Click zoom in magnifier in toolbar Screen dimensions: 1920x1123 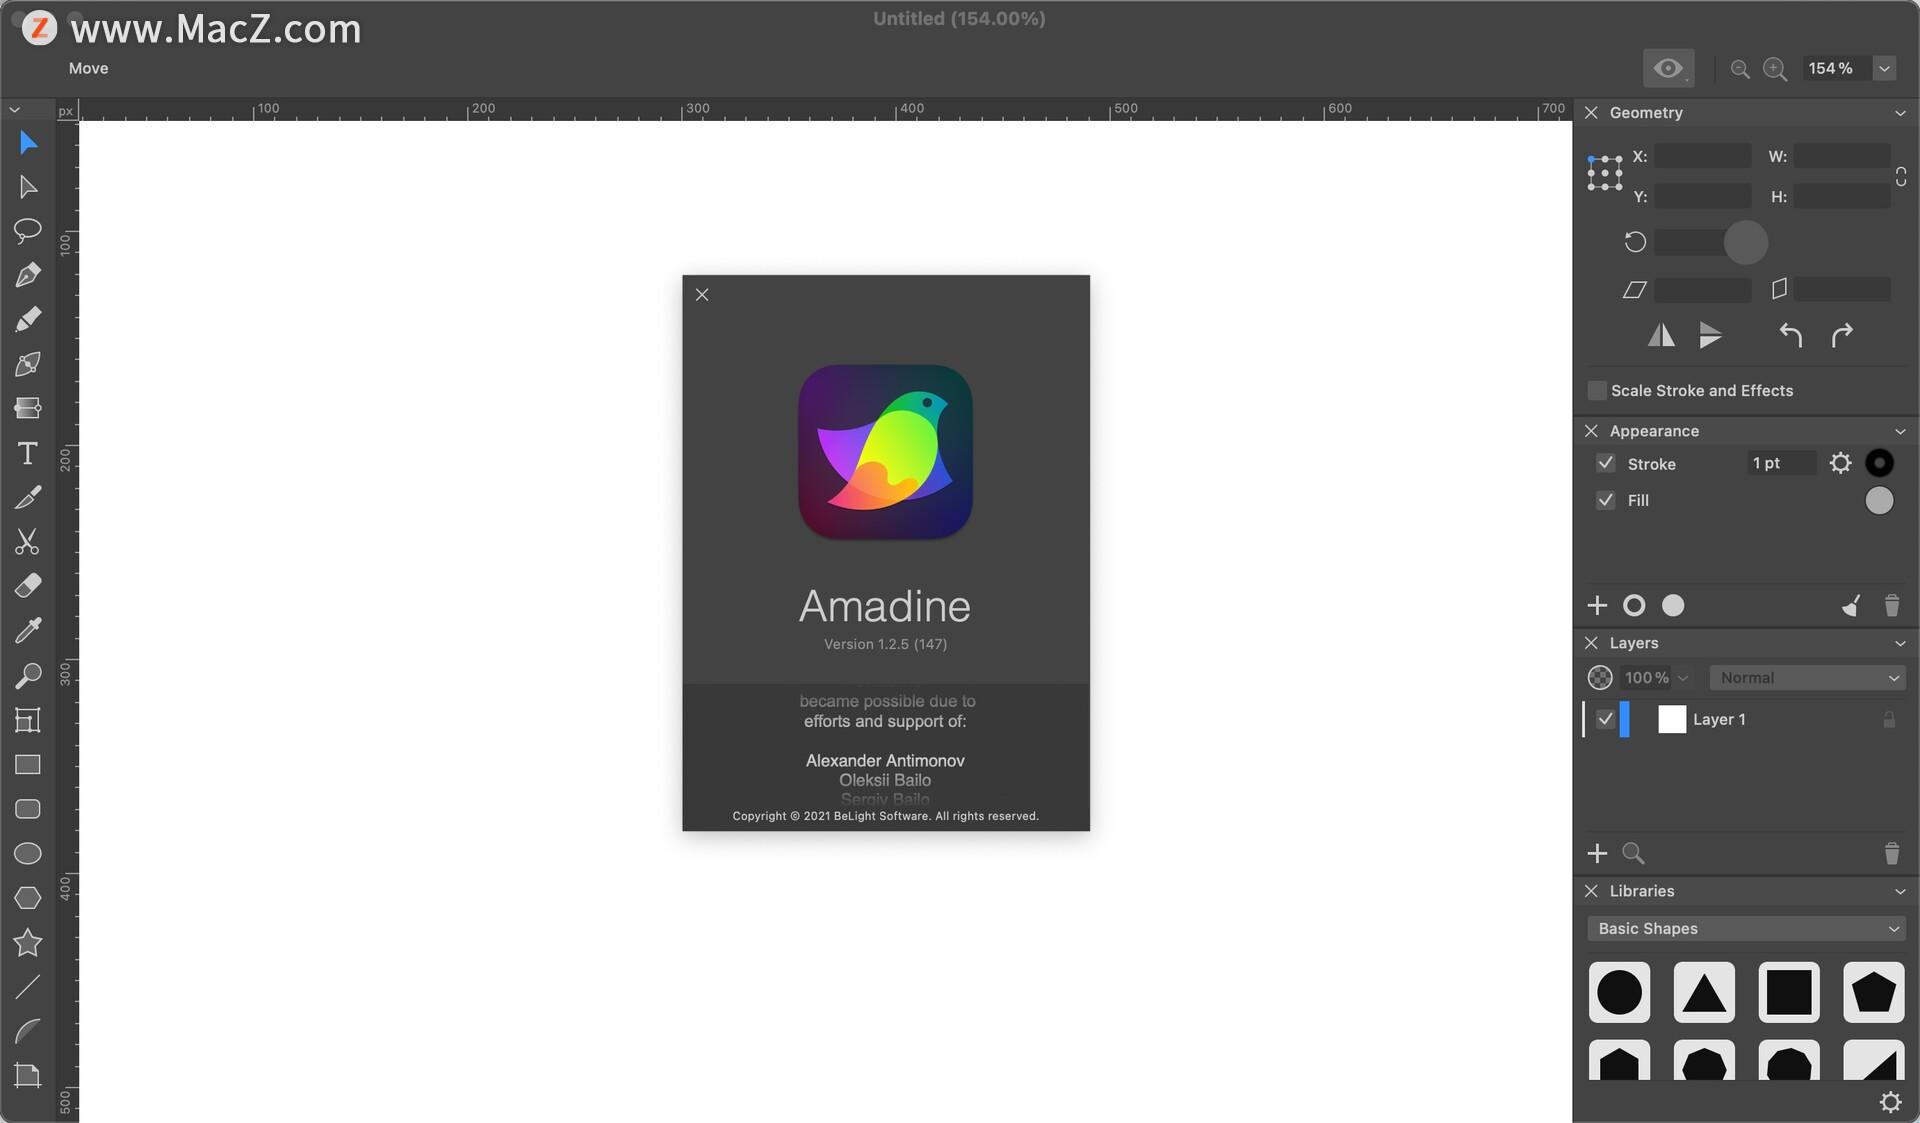[x=1775, y=69]
